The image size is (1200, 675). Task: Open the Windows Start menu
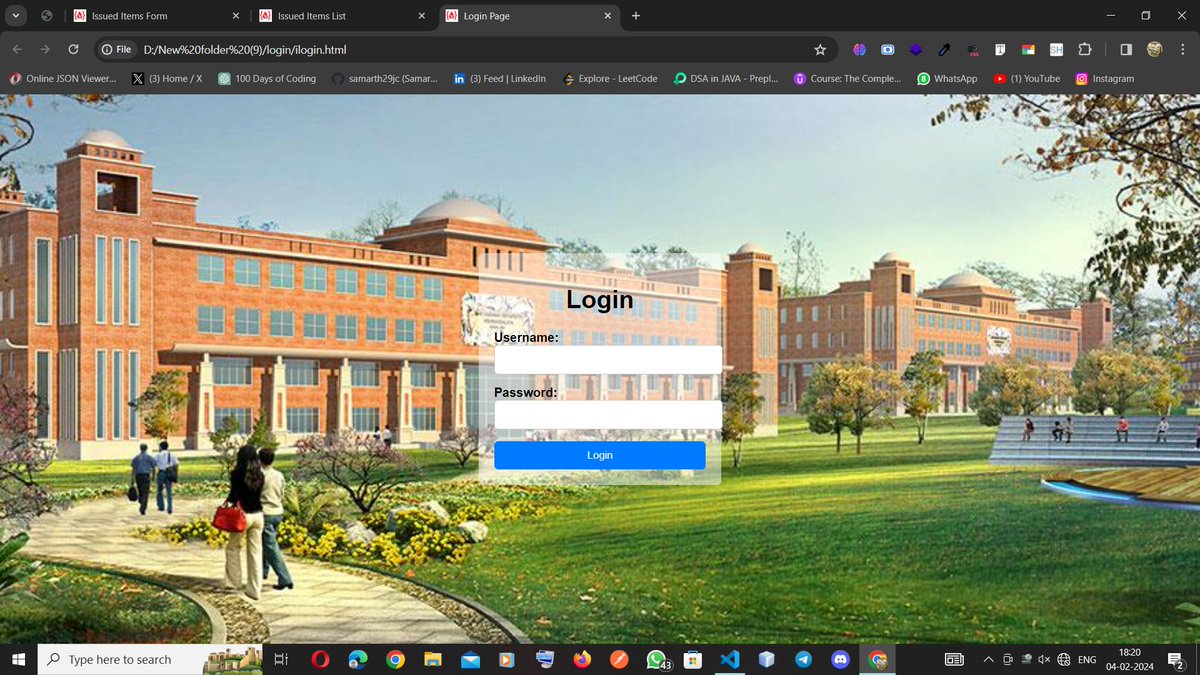[18, 659]
